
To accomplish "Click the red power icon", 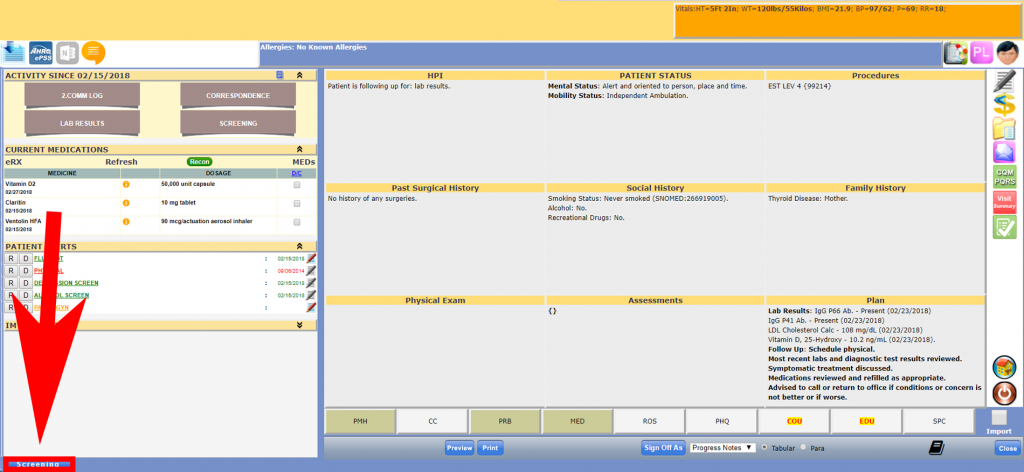I will (1004, 390).
